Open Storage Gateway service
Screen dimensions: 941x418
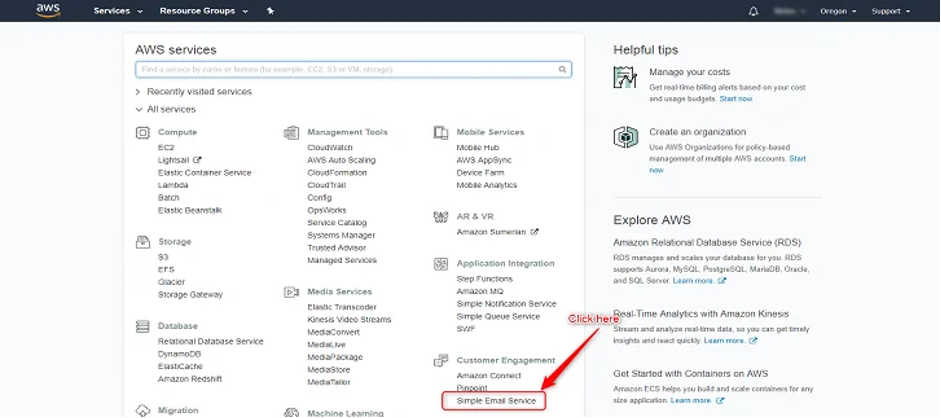pos(190,295)
